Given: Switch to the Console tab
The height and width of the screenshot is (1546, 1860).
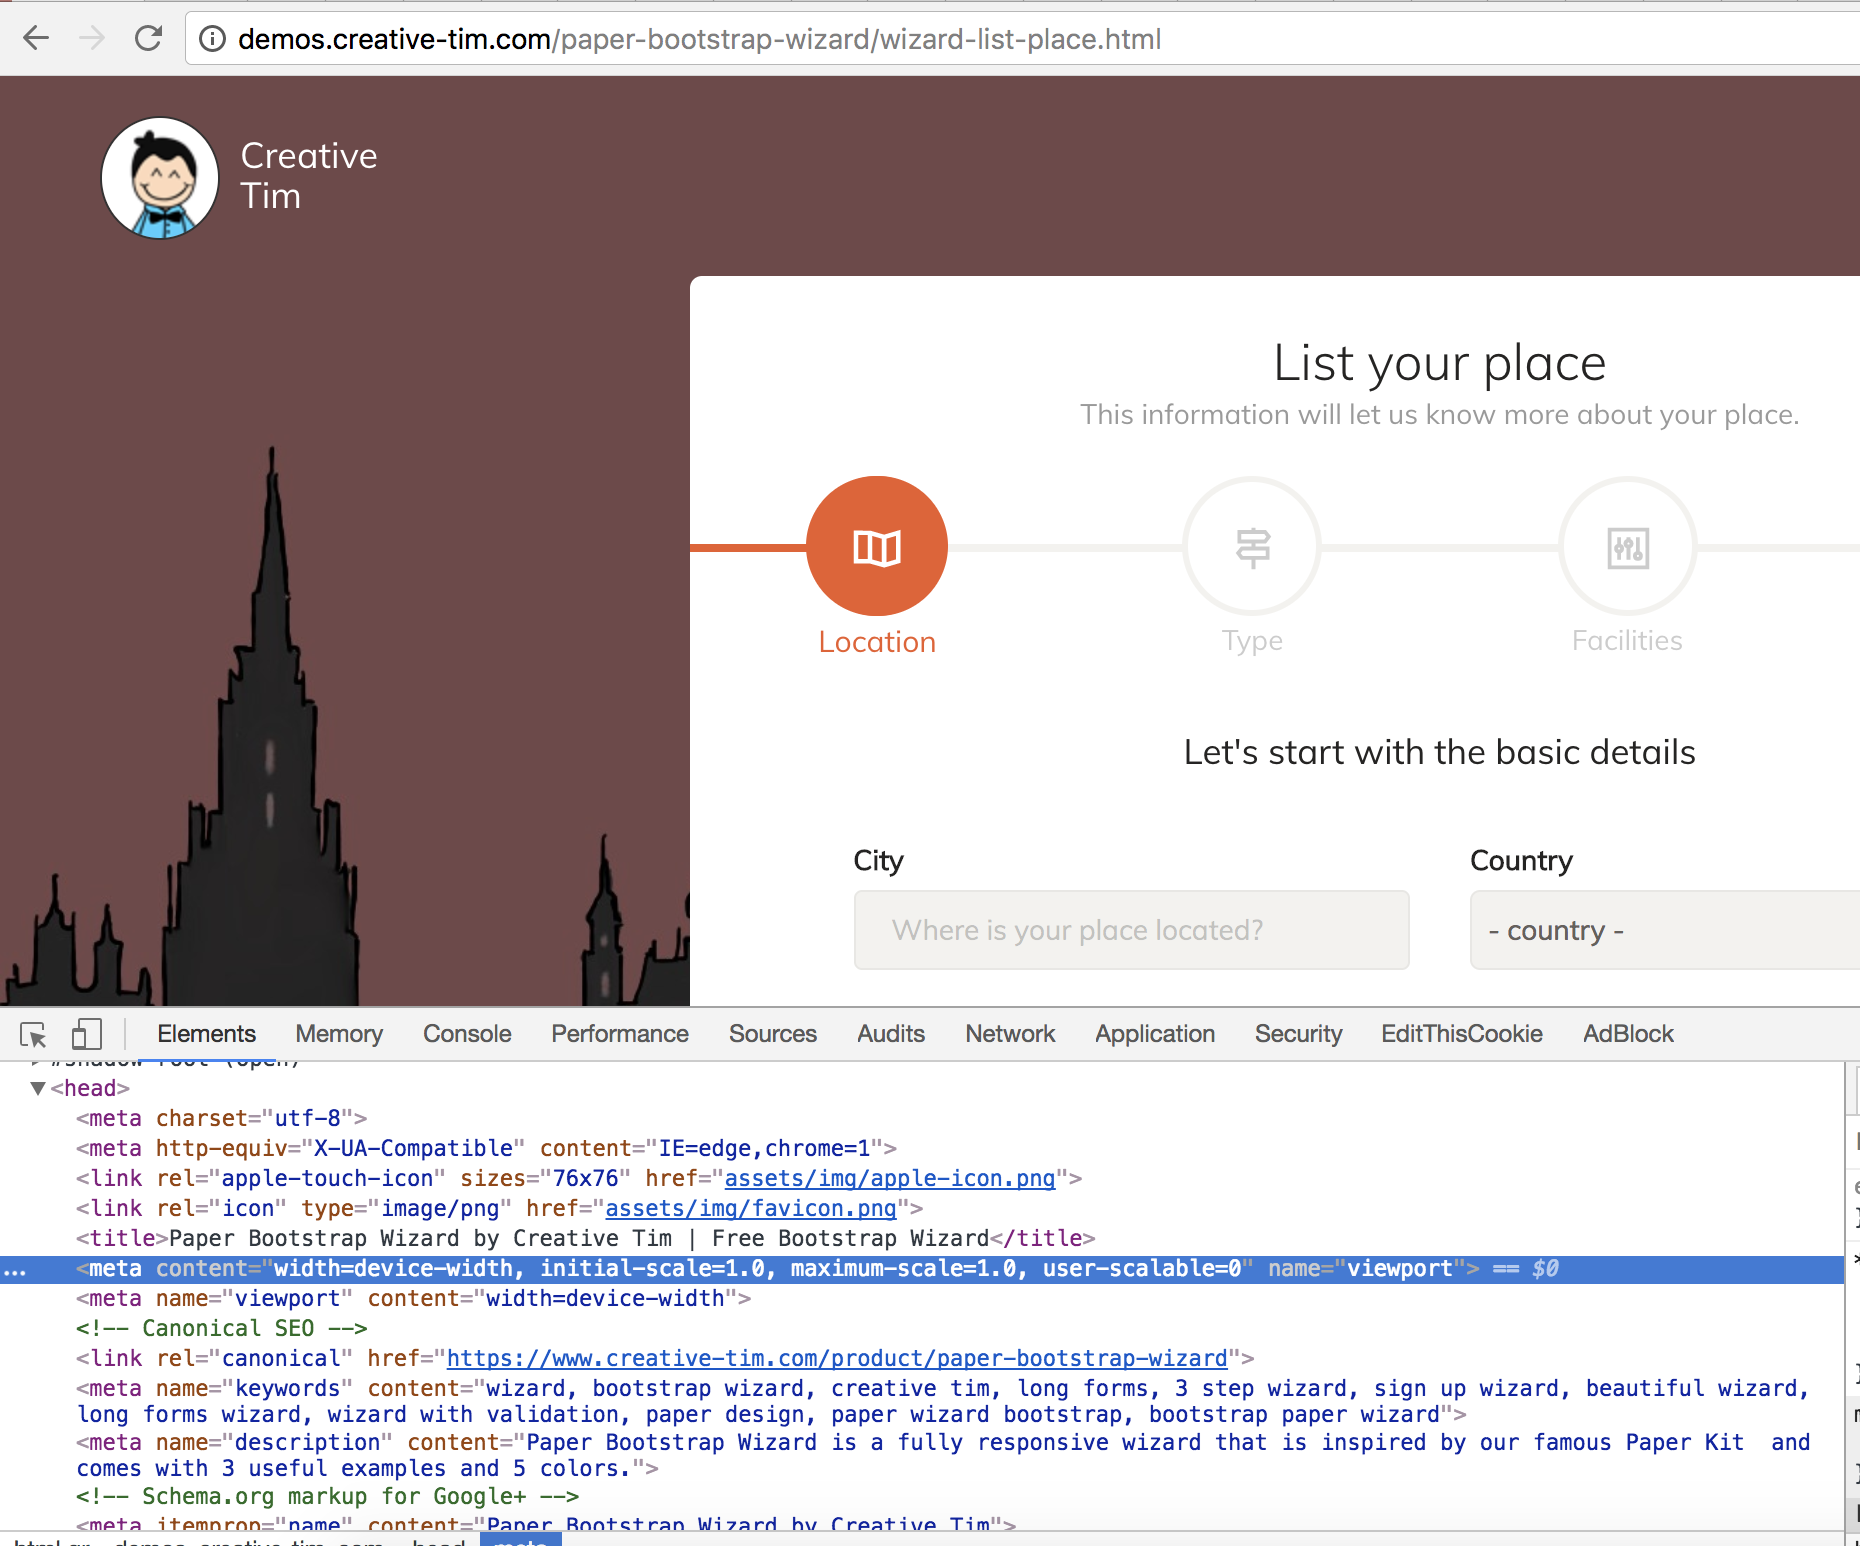Looking at the screenshot, I should coord(466,1033).
